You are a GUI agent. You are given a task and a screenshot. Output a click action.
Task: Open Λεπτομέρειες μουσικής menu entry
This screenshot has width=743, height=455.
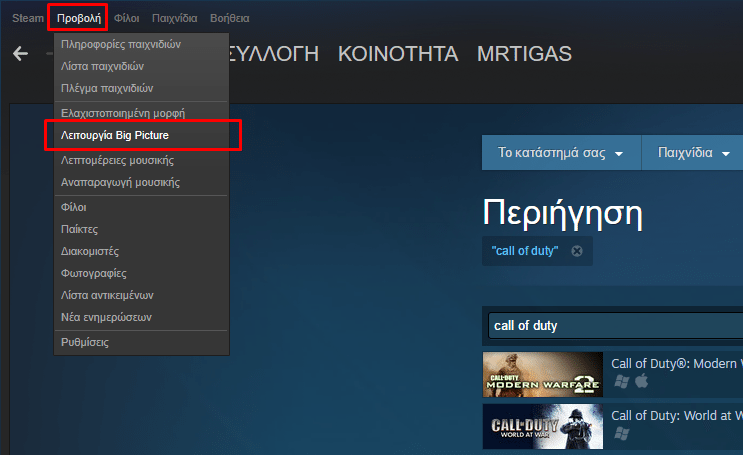pos(141,160)
